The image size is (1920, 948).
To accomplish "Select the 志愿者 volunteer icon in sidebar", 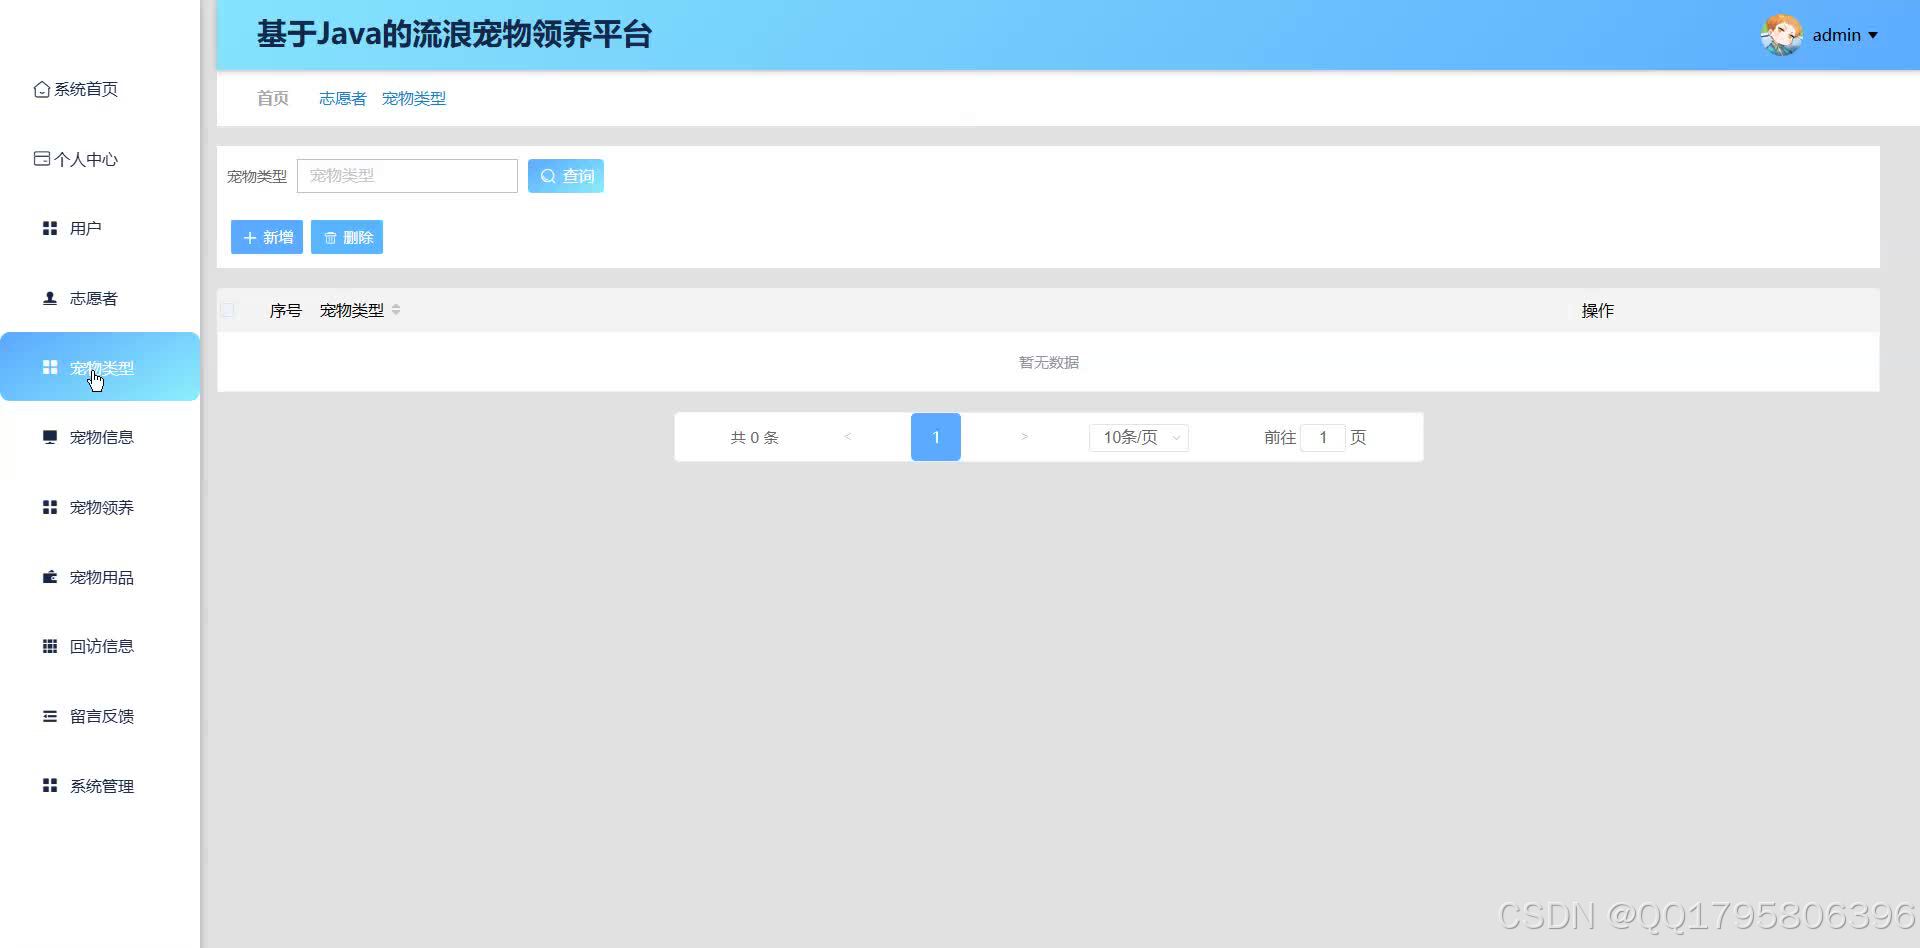I will coord(48,298).
